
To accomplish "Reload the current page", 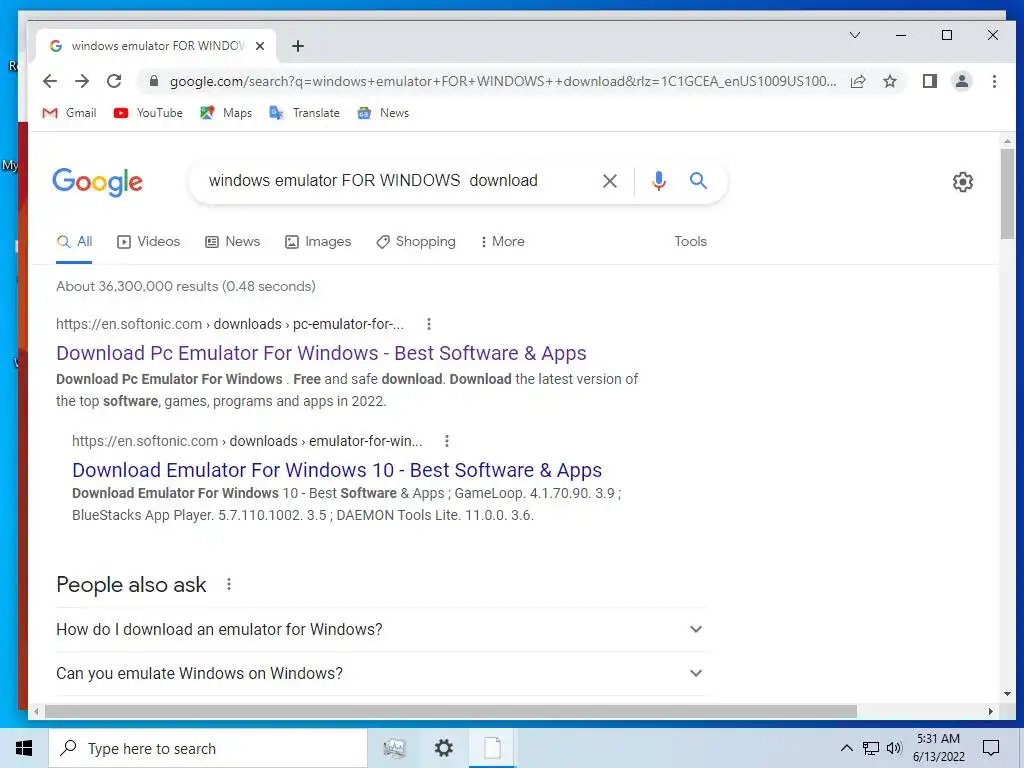I will point(114,81).
